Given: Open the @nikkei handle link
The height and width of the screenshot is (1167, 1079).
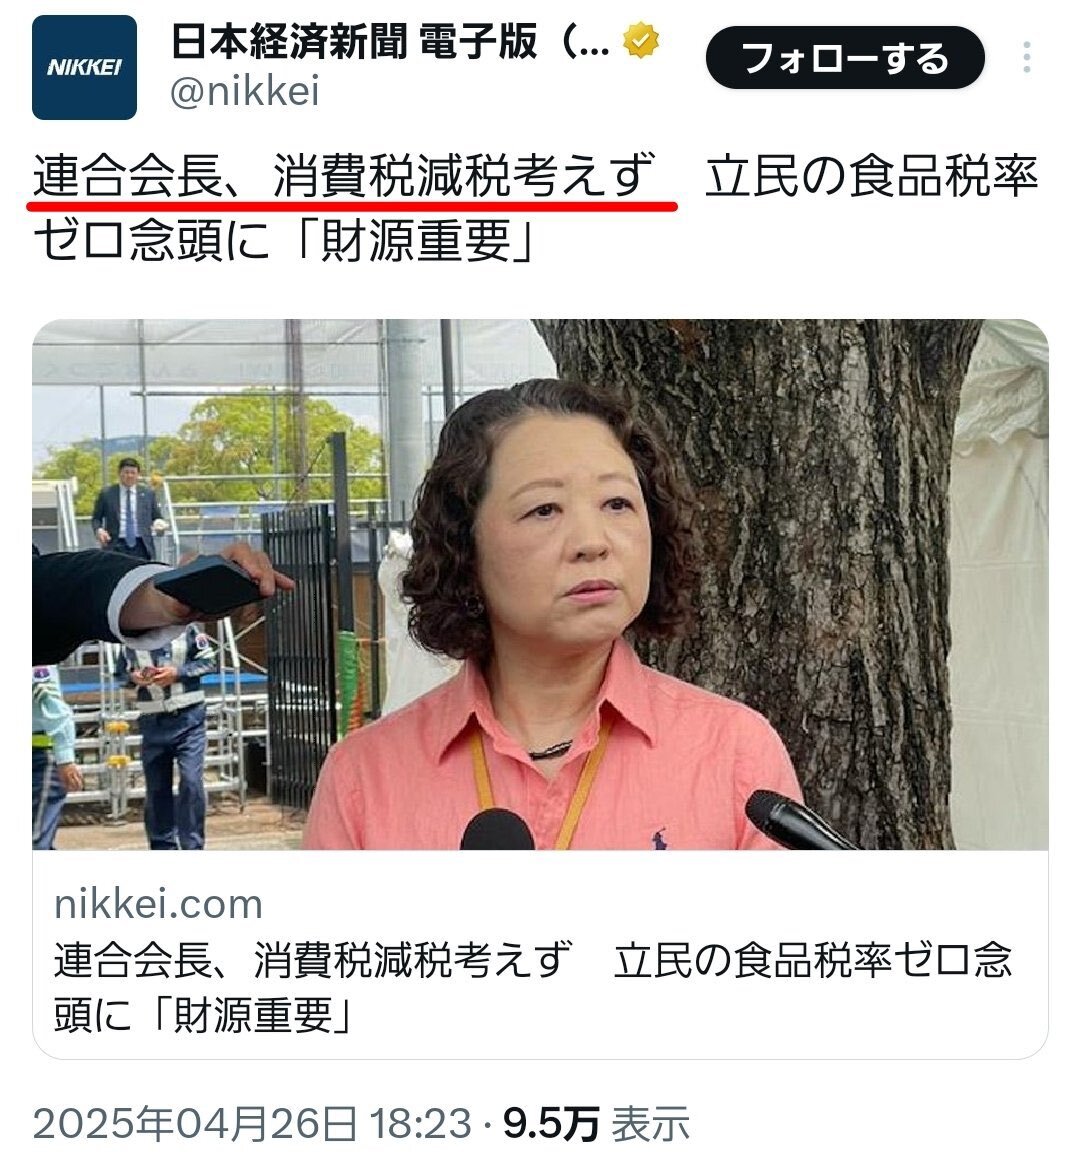Looking at the screenshot, I should pyautogui.click(x=245, y=92).
